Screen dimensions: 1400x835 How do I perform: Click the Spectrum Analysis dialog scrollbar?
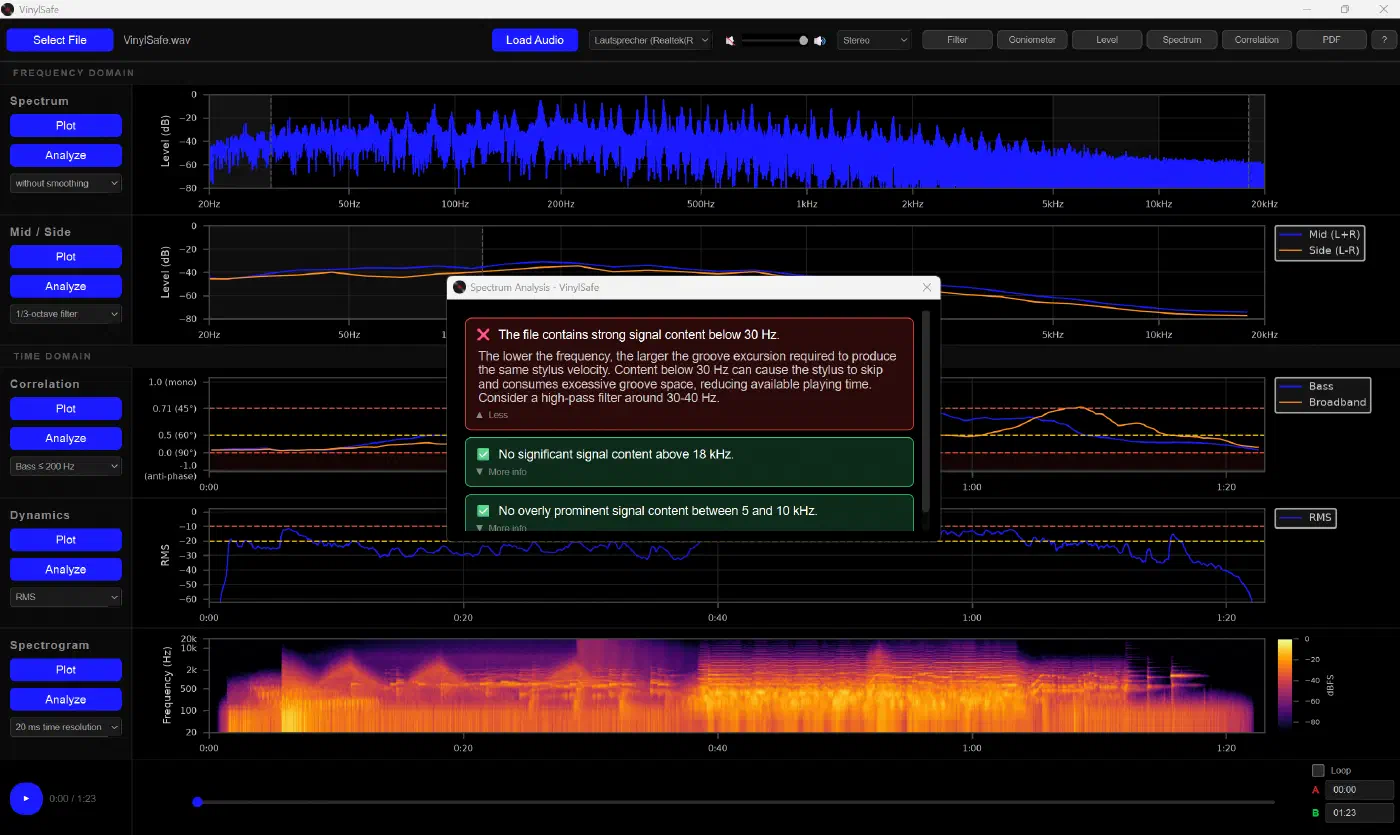click(925, 410)
